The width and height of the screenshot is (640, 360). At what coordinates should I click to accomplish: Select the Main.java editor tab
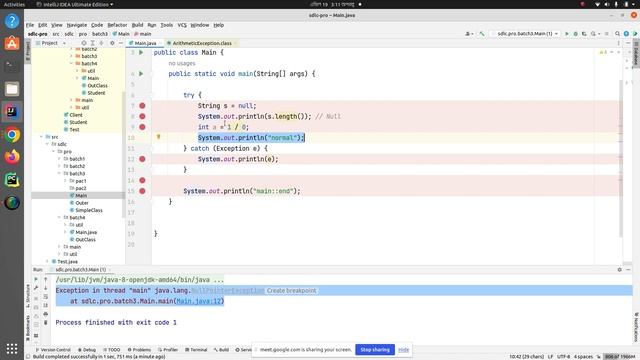pyautogui.click(x=145, y=43)
